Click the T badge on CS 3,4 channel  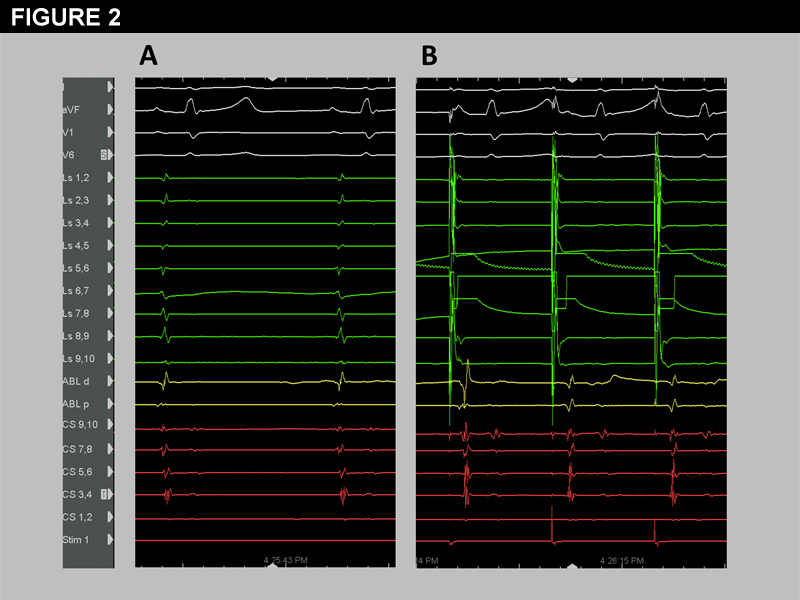pyautogui.click(x=104, y=494)
